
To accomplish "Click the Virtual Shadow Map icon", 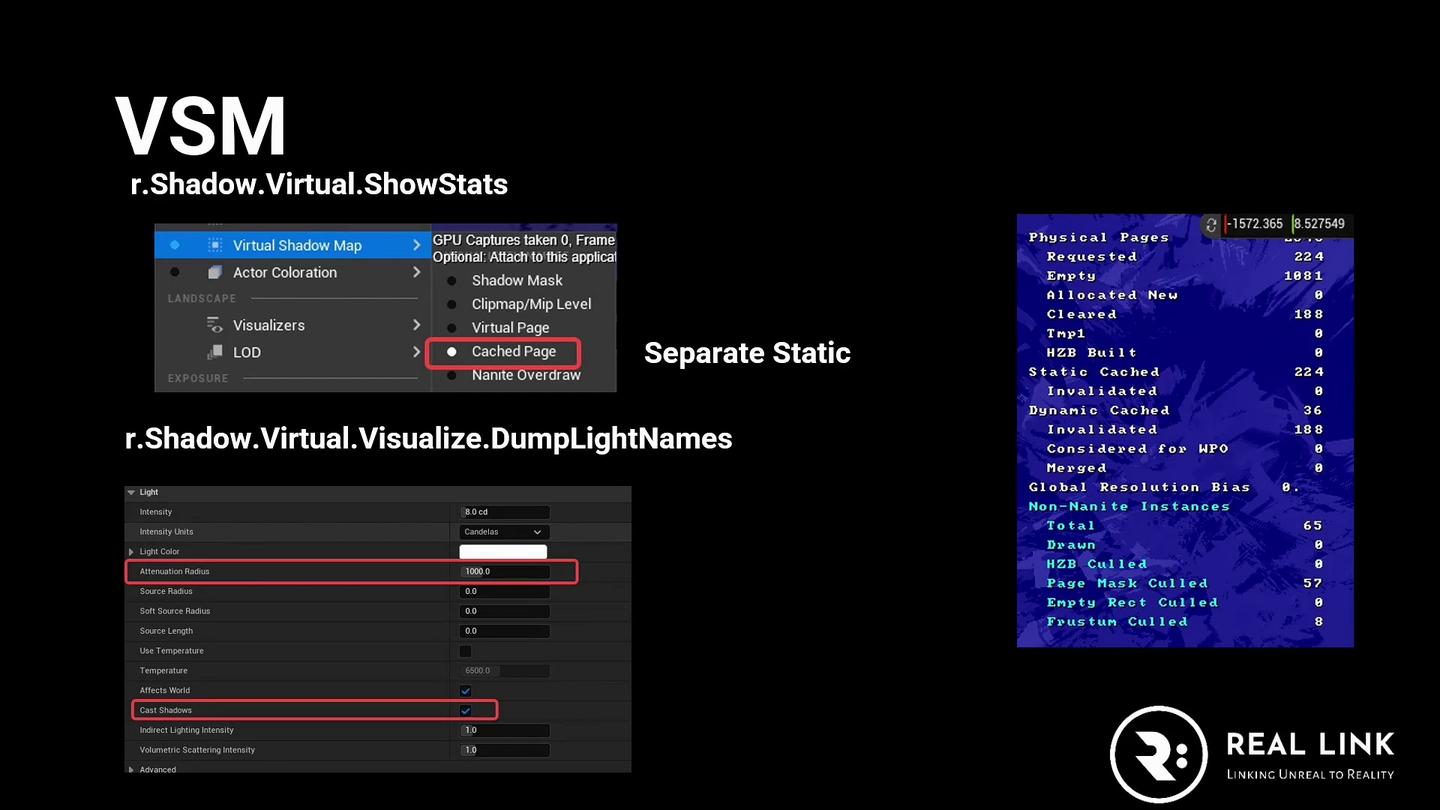I will click(x=214, y=245).
